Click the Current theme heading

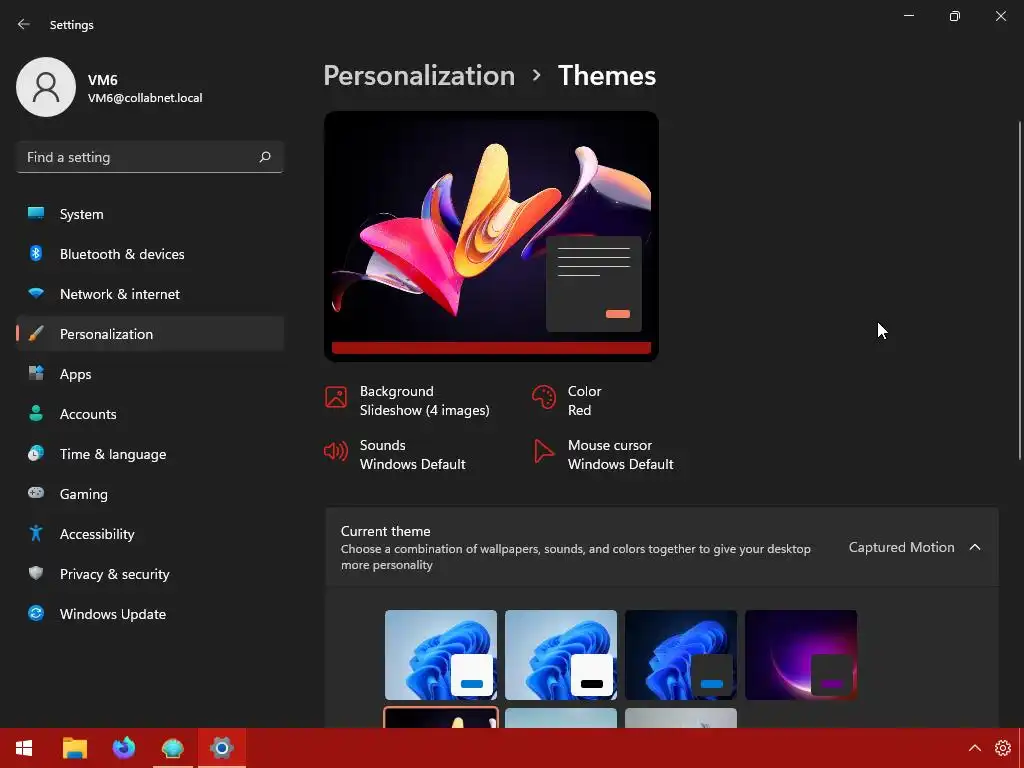[x=385, y=531]
